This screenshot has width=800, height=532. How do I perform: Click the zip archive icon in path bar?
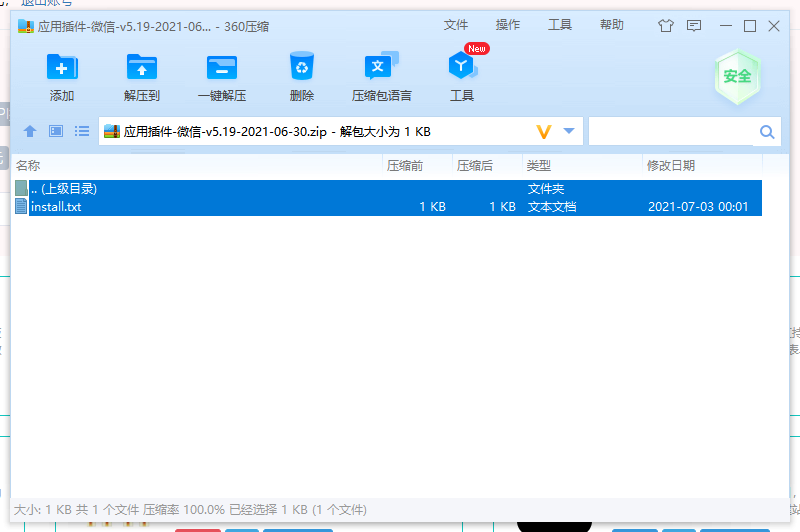[x=112, y=132]
